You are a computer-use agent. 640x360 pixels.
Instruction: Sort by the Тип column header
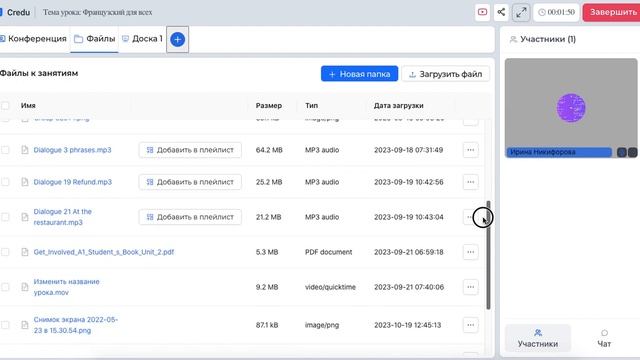311,105
